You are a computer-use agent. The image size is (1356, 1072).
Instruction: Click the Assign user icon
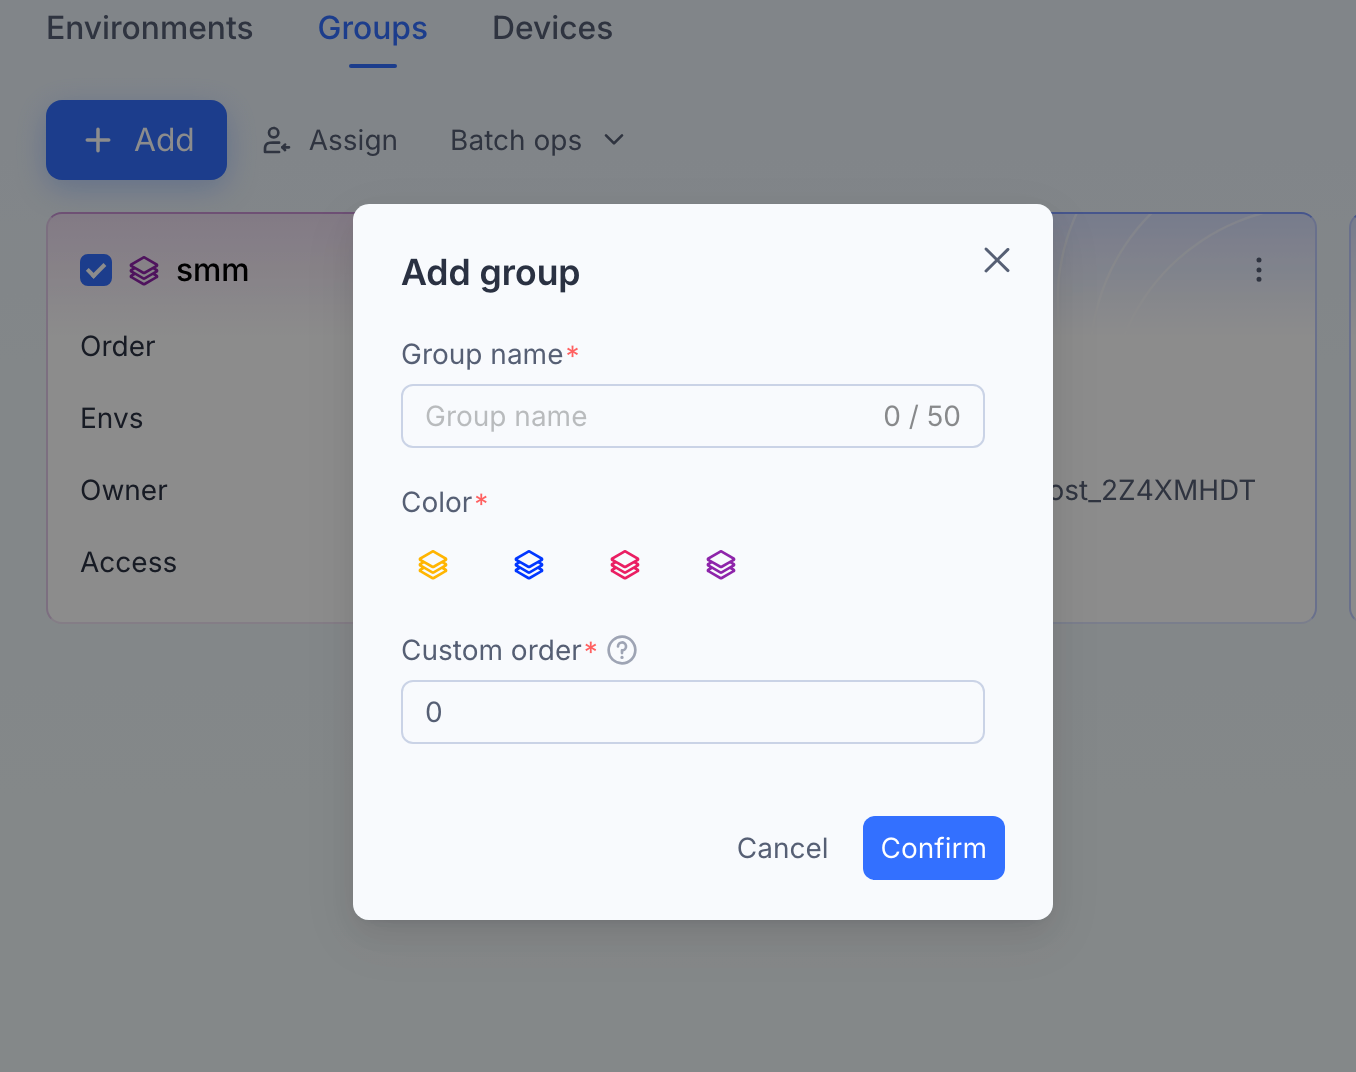[276, 140]
